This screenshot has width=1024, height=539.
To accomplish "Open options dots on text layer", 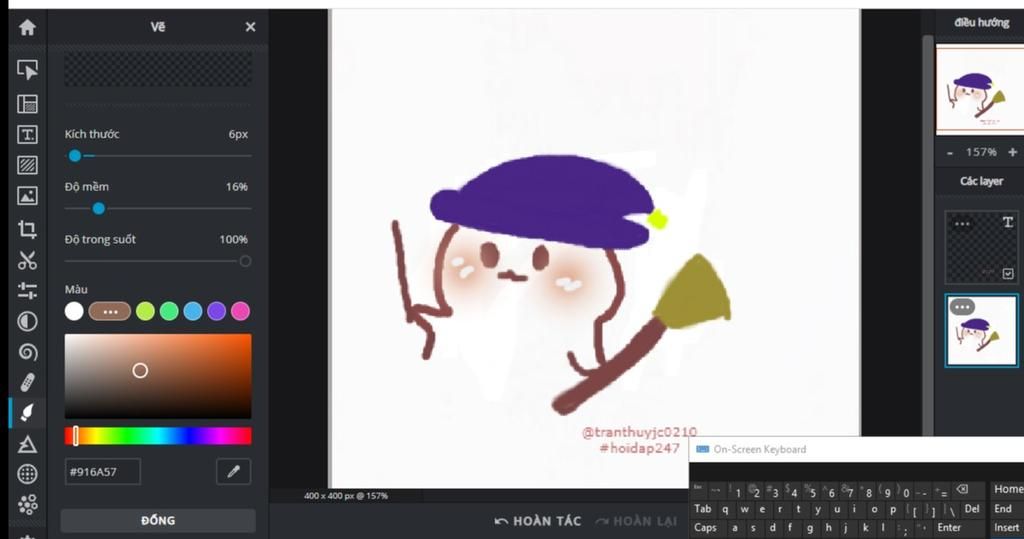I will pyautogui.click(x=962, y=223).
